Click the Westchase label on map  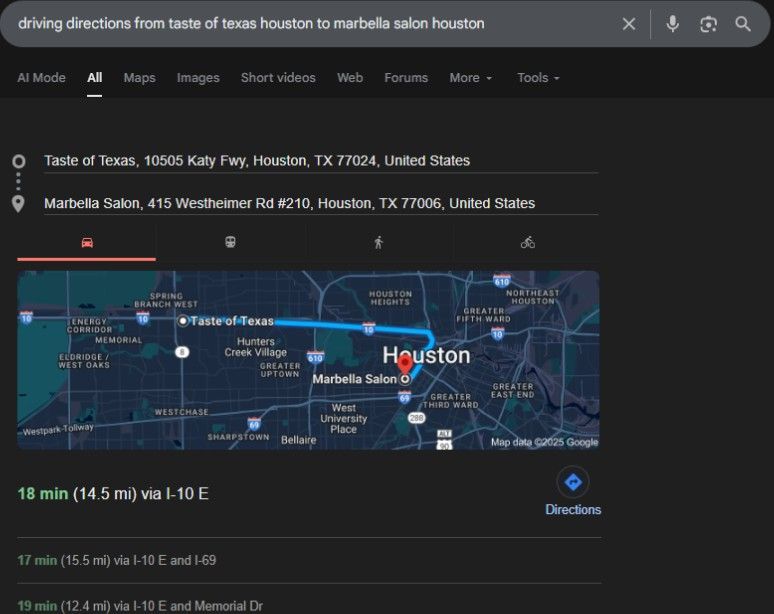pyautogui.click(x=181, y=412)
